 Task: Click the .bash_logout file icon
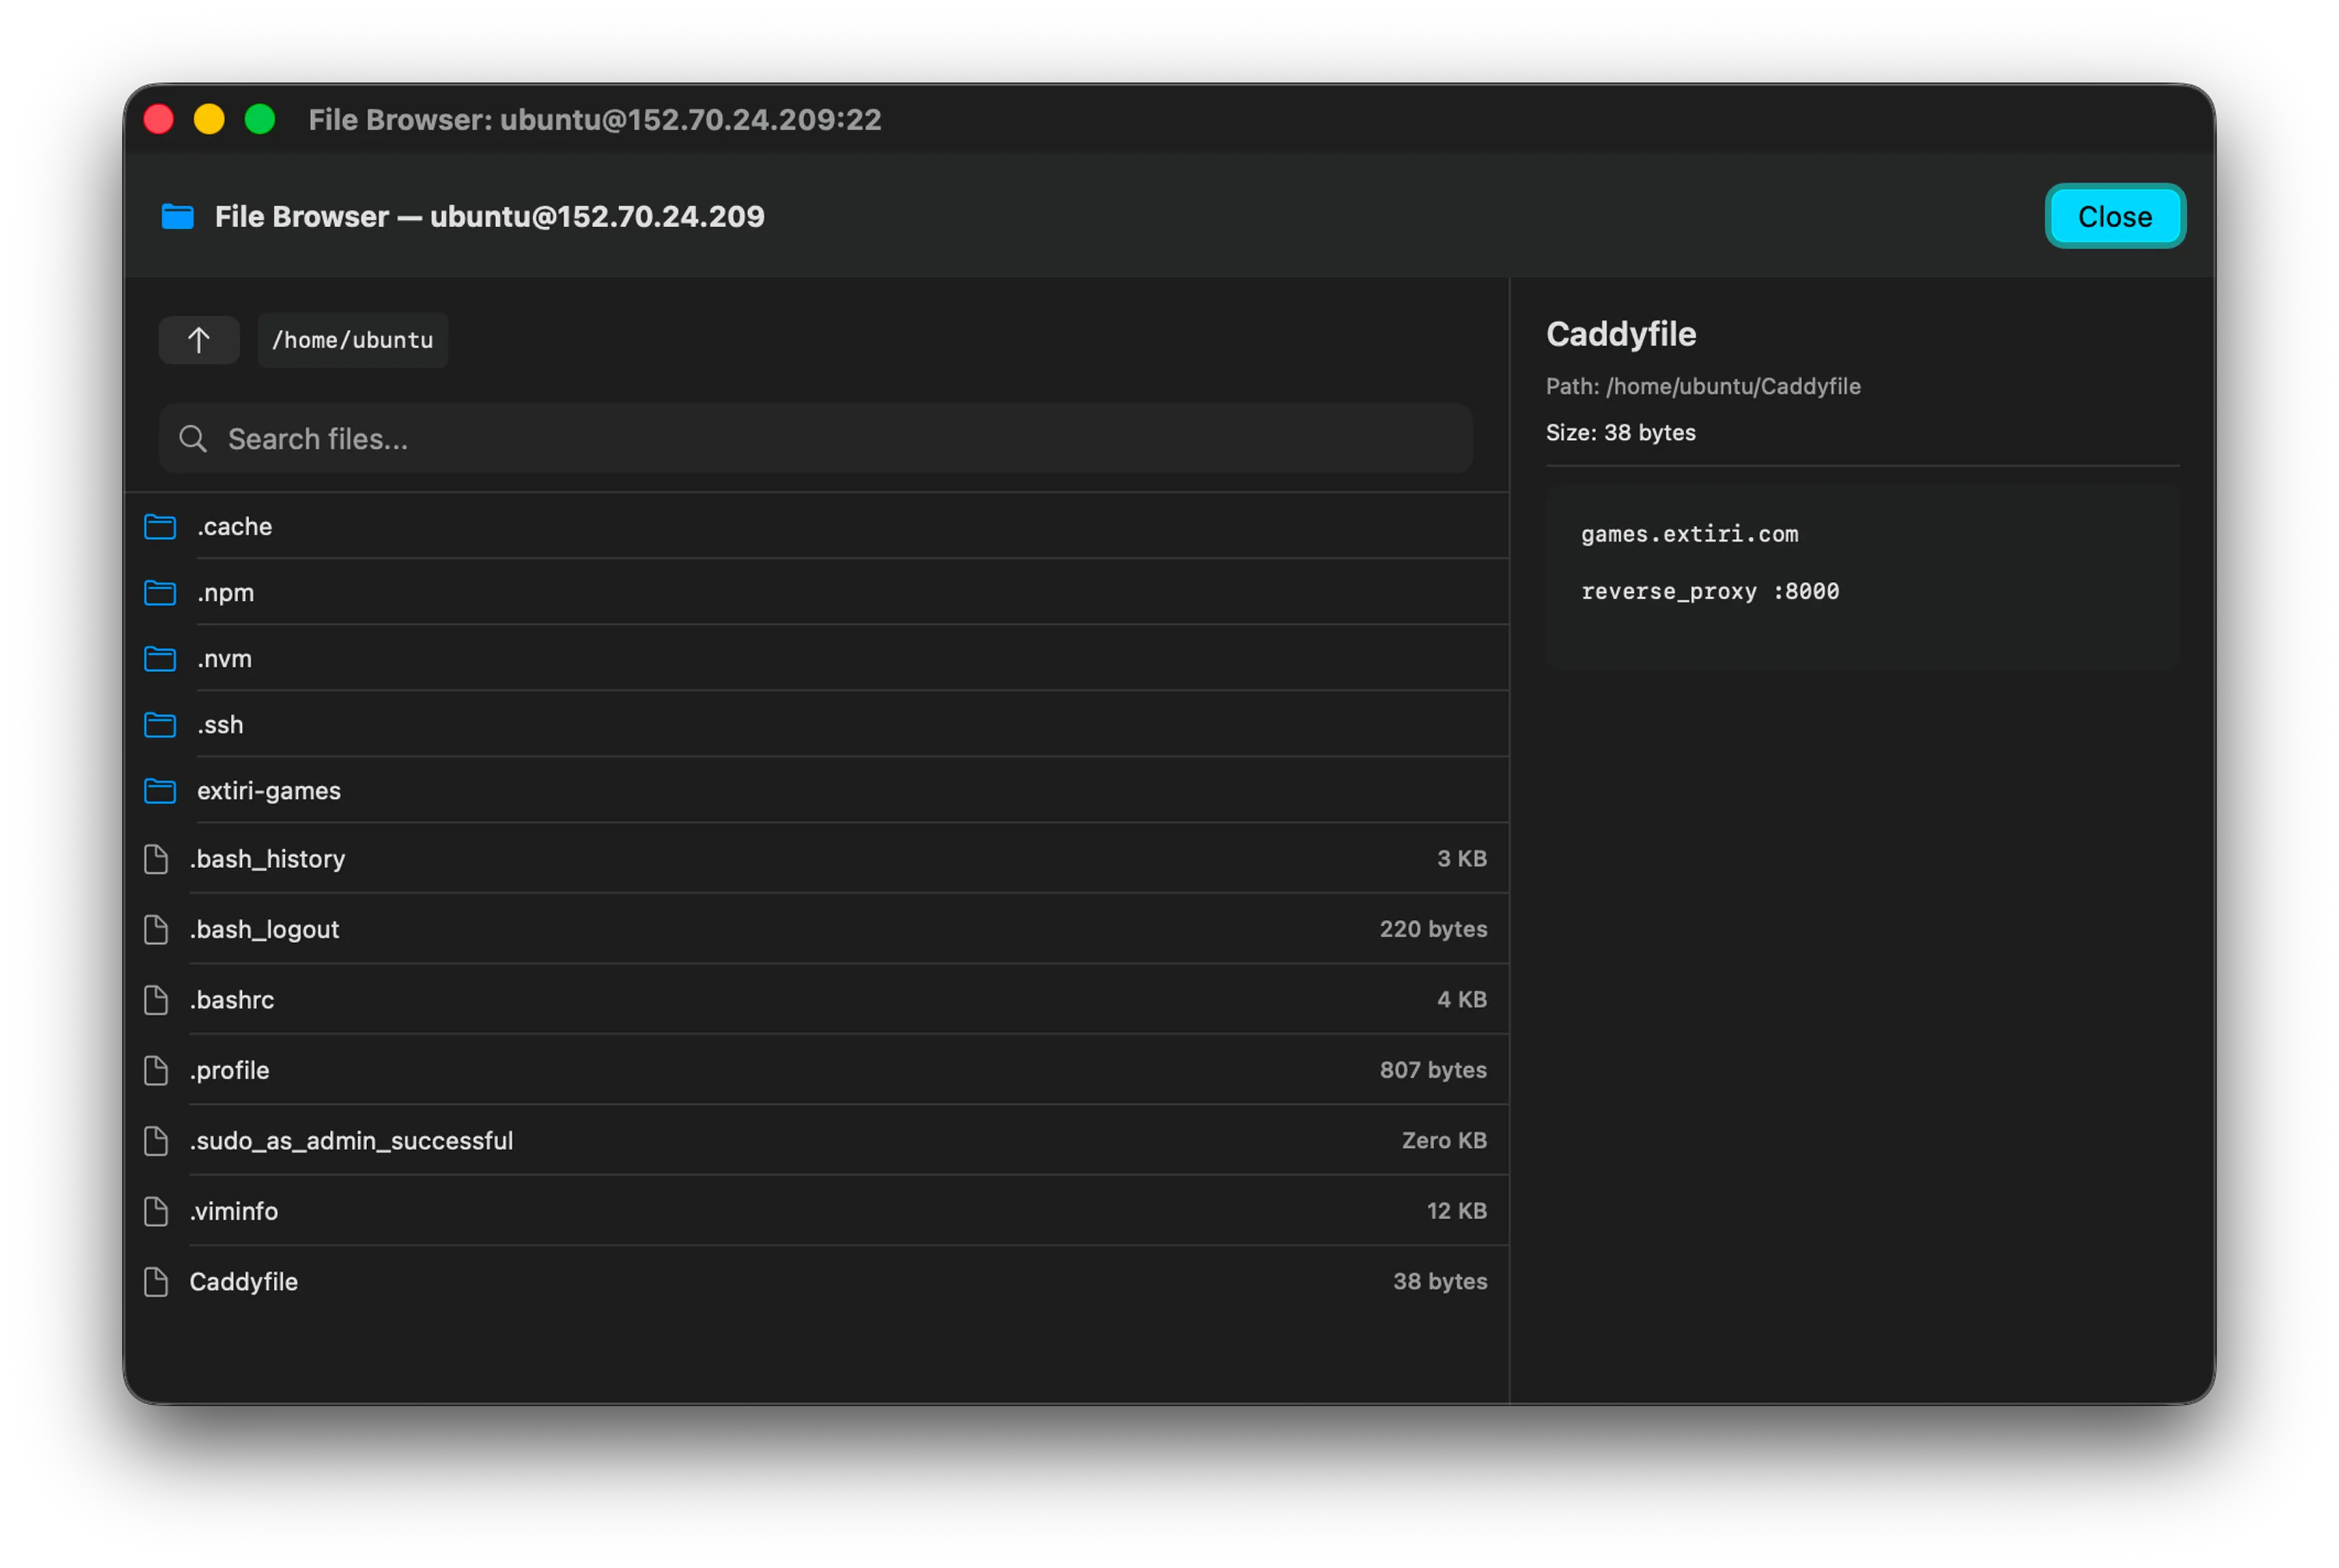pos(156,930)
